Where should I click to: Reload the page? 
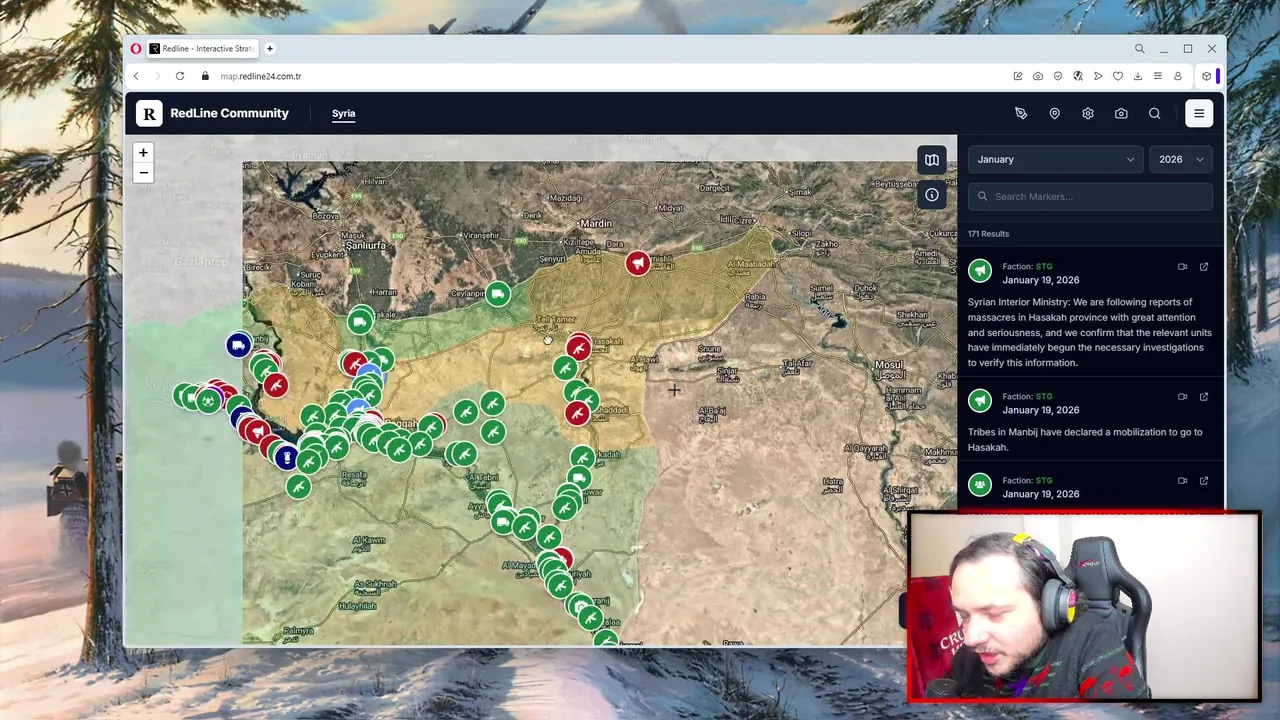tap(180, 76)
